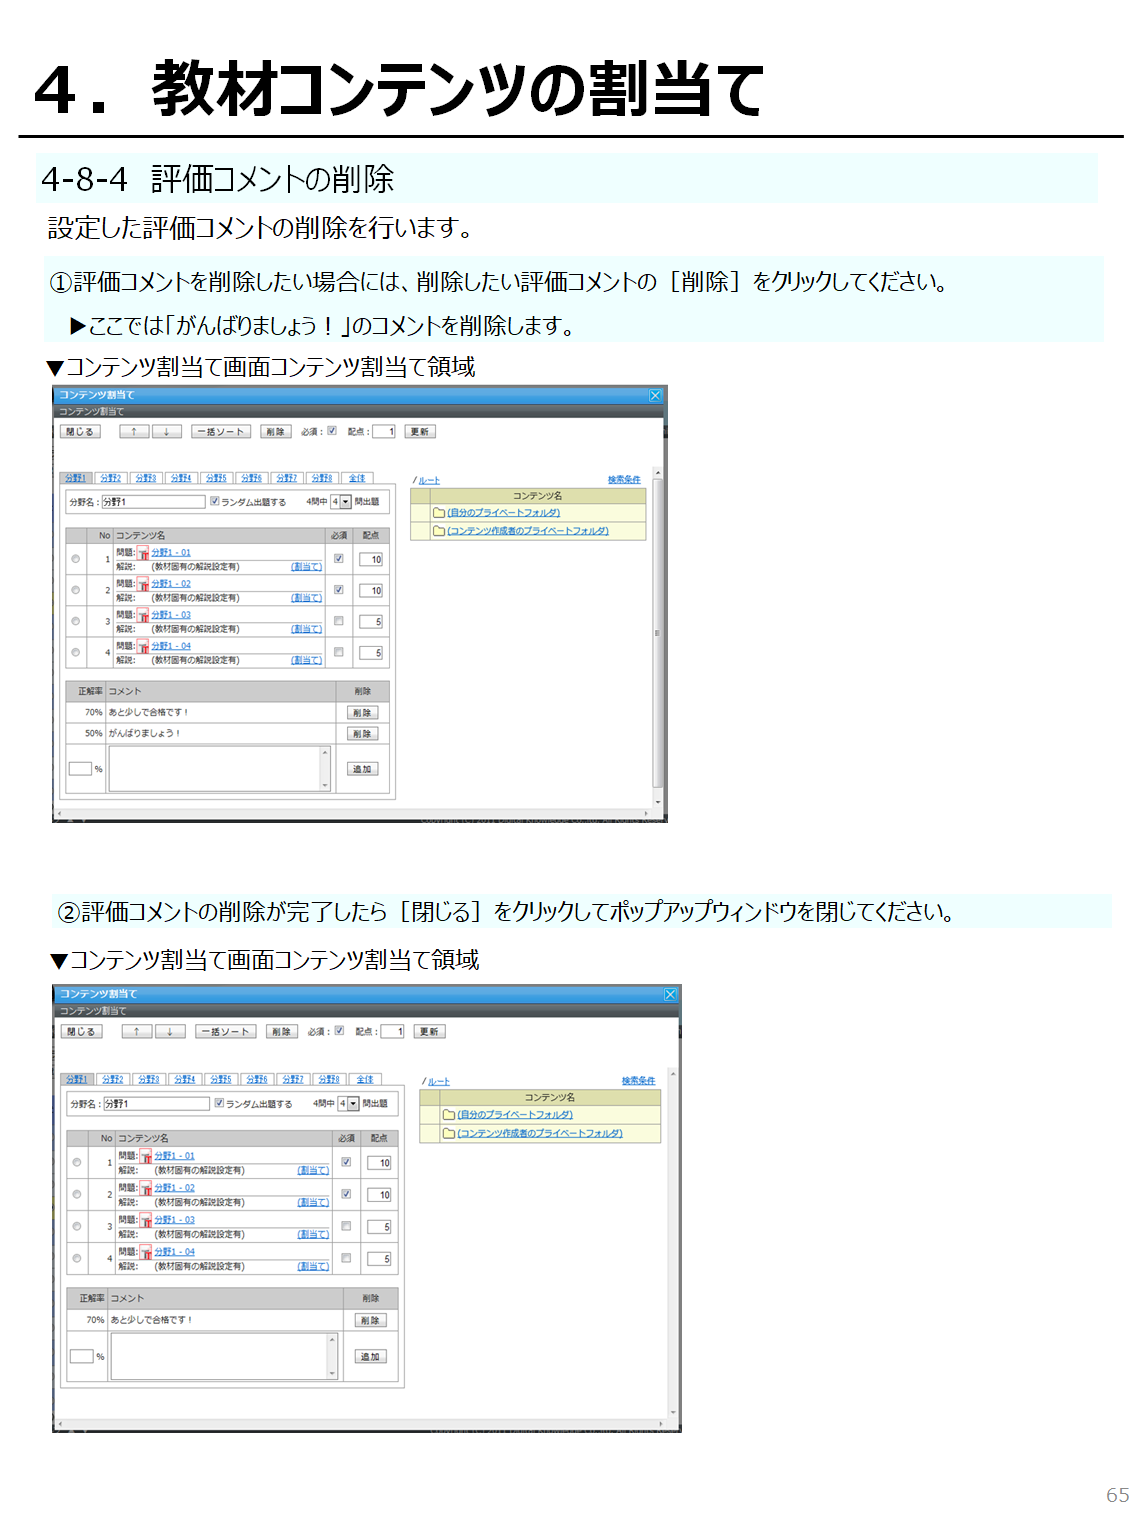Click the 分野1 - 04 content icon in lower screenshot

click(x=146, y=1253)
